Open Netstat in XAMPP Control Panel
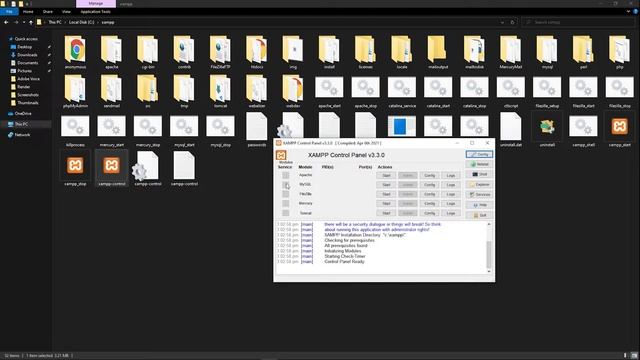Viewport: 640px width, 360px height. tap(479, 164)
